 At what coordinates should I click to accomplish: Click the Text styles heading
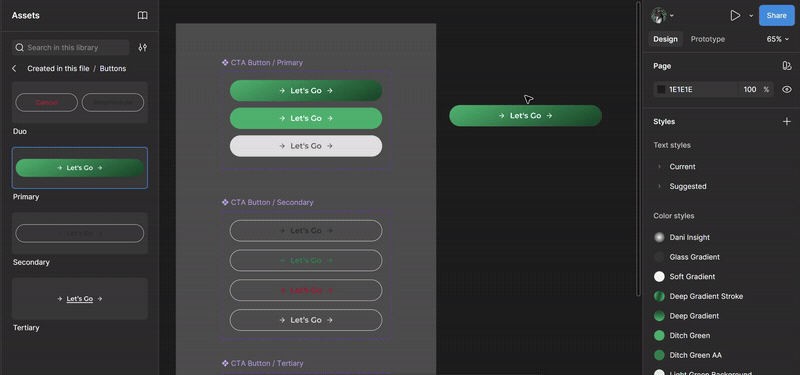click(672, 145)
